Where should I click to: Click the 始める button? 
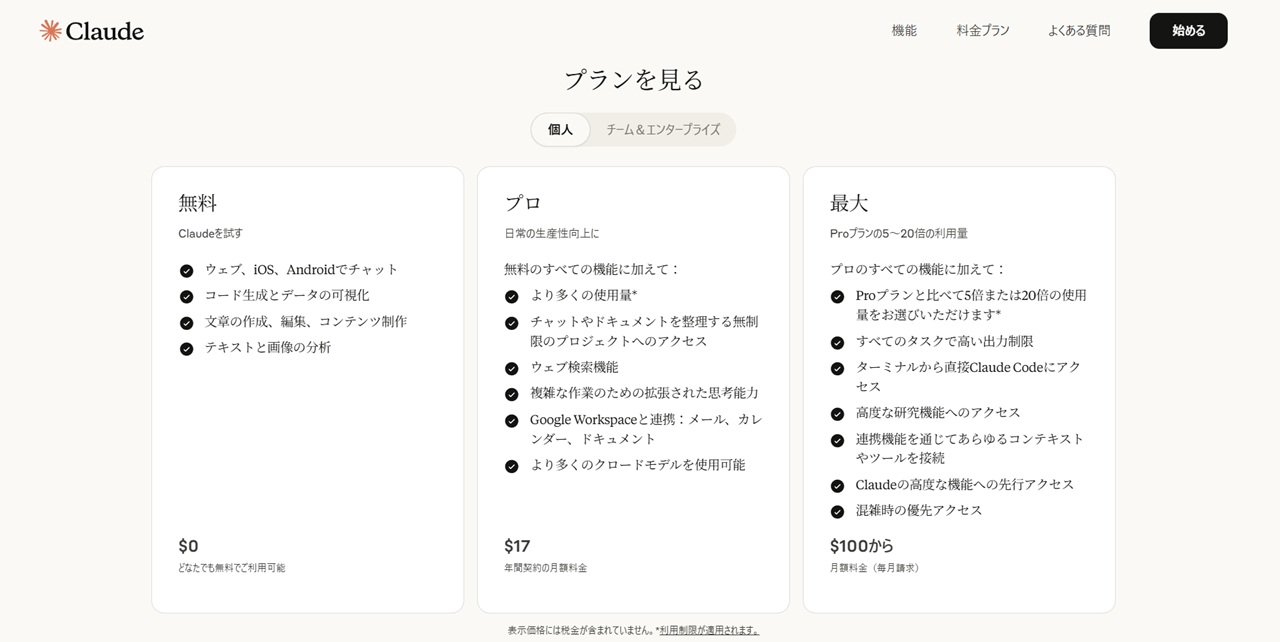click(x=1188, y=31)
